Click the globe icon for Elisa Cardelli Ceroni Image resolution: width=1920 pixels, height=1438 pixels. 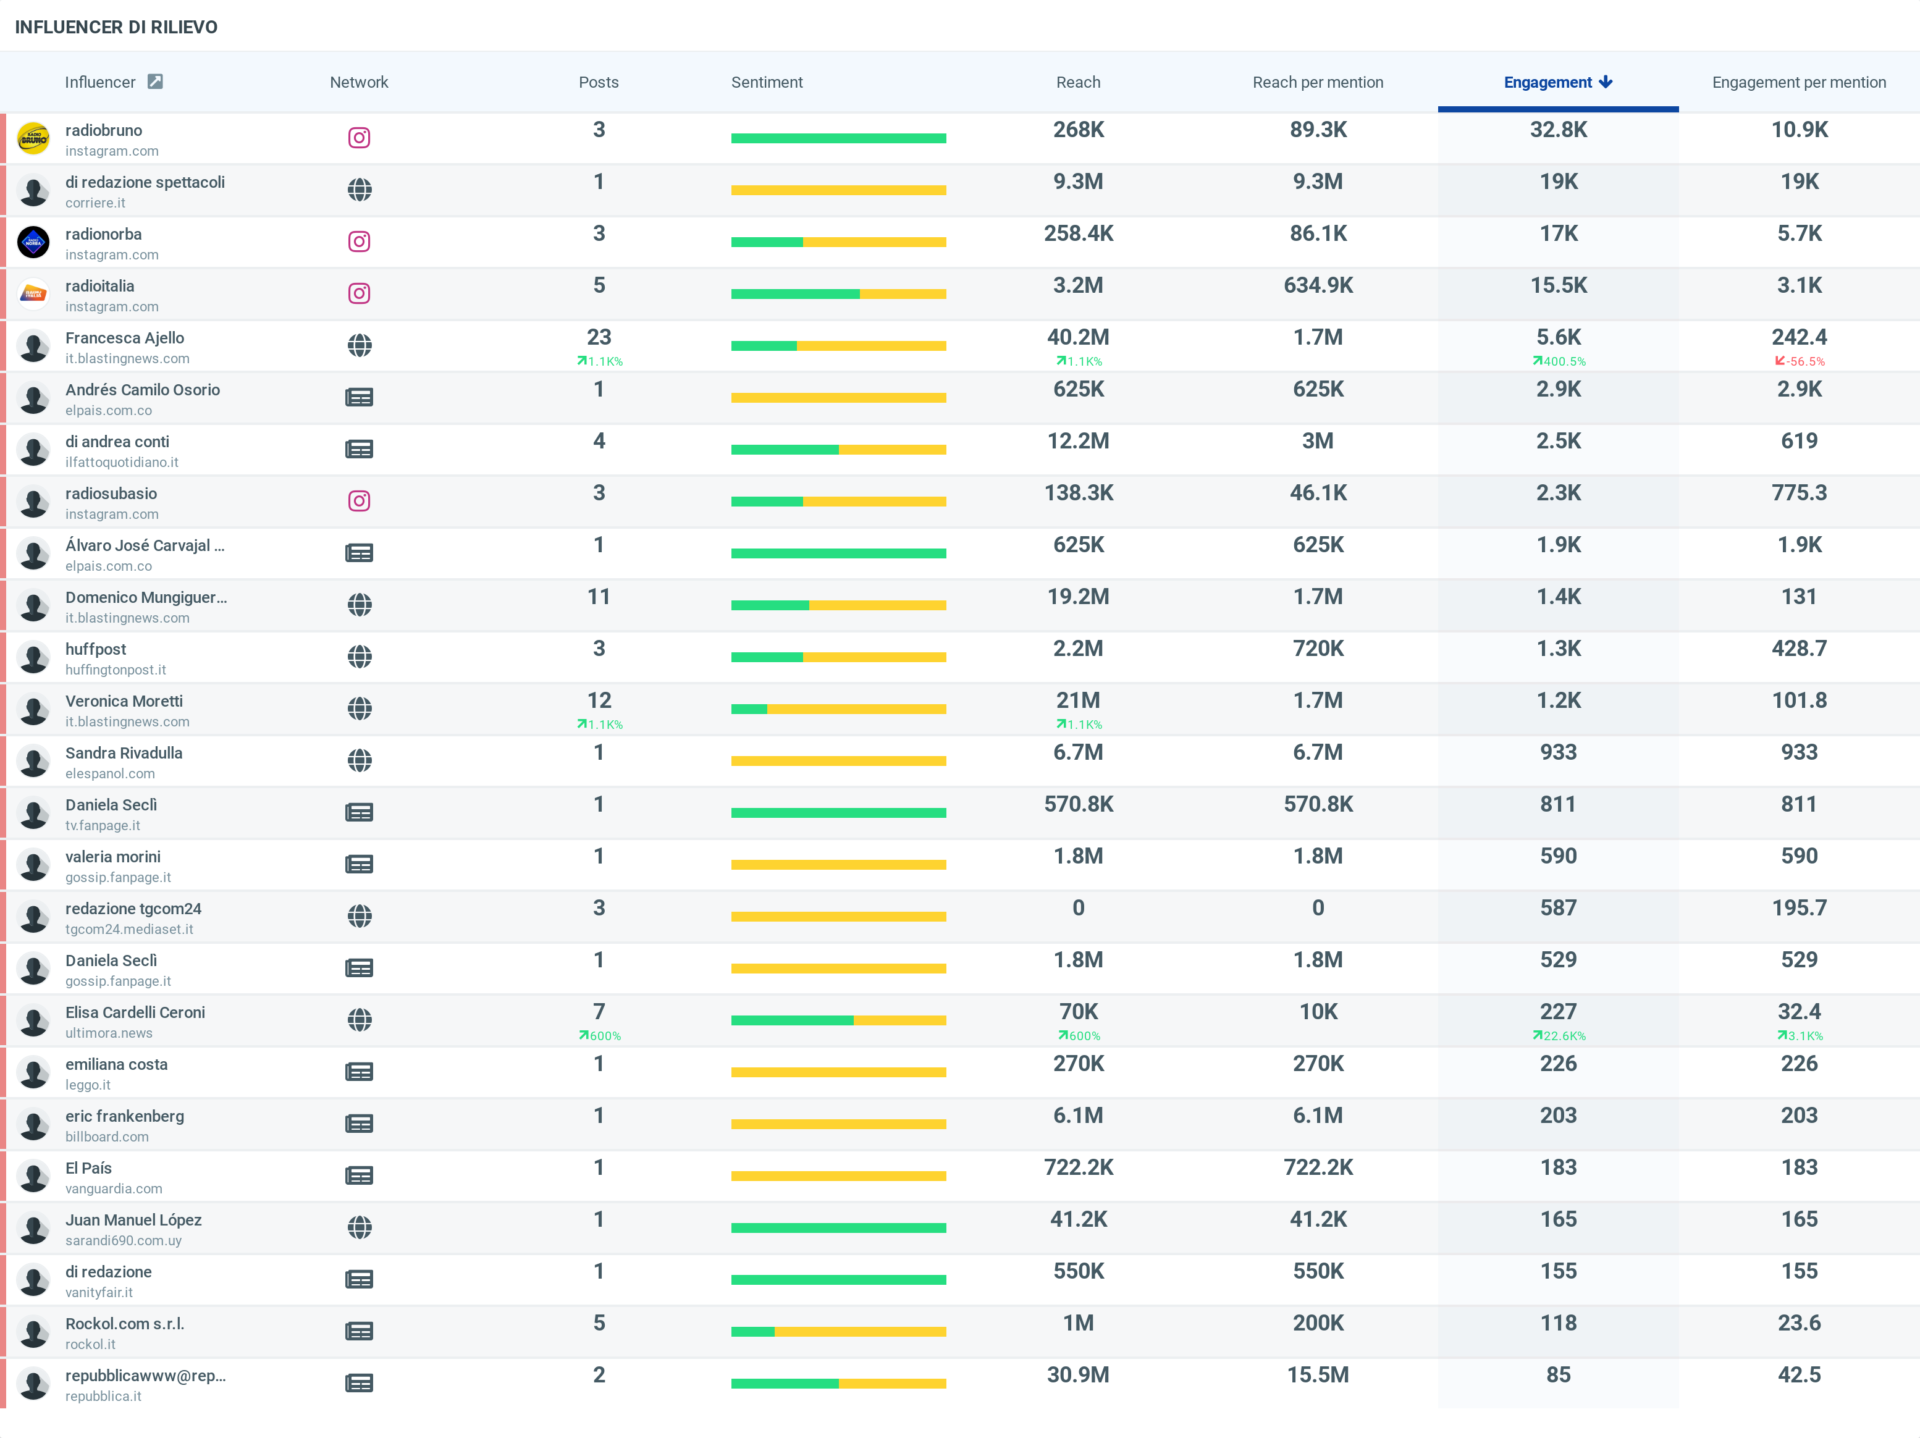[359, 1020]
